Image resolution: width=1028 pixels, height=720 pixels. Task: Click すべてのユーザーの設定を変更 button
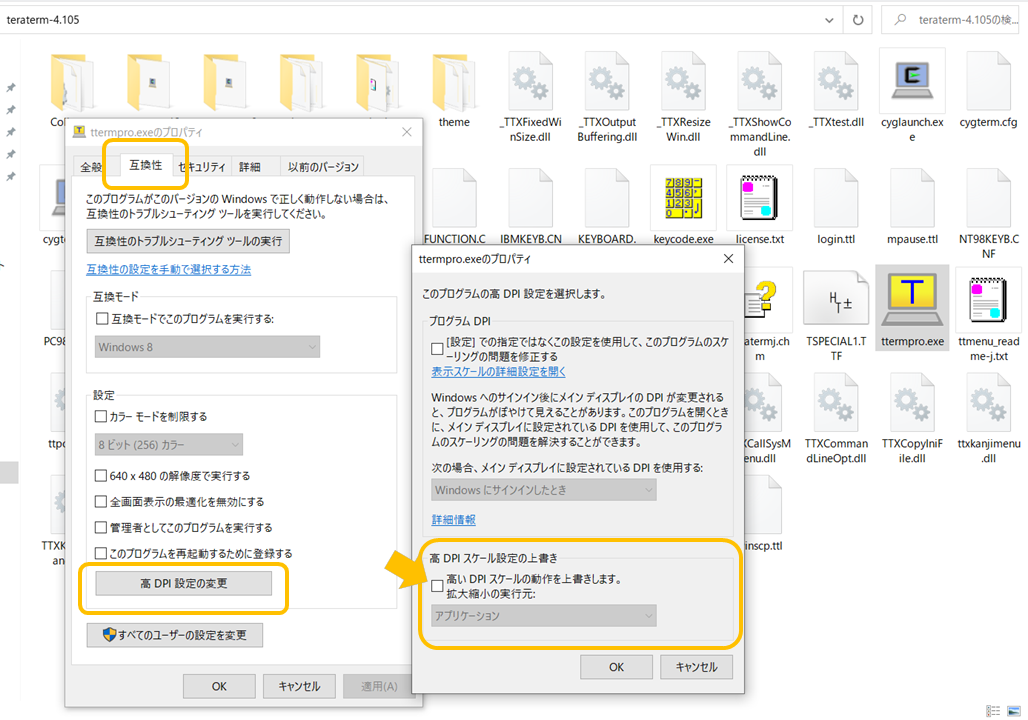coord(175,635)
